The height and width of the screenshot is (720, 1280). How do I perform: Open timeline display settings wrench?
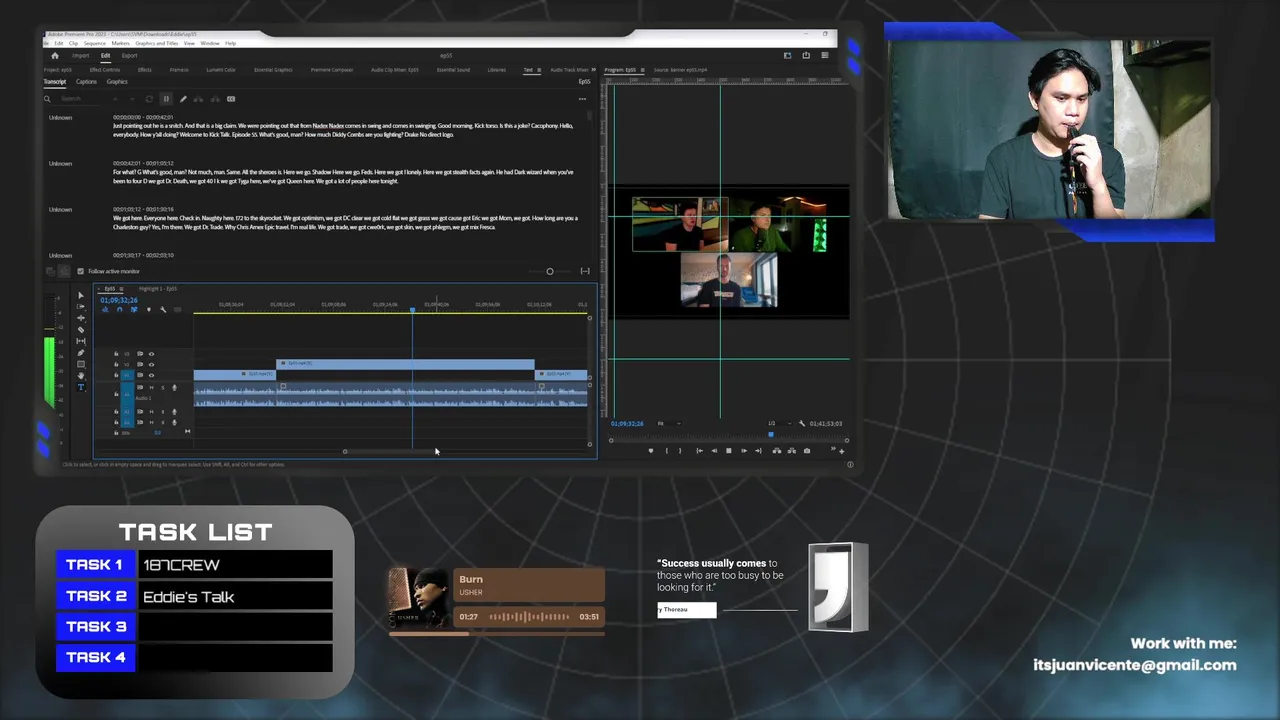pos(163,309)
